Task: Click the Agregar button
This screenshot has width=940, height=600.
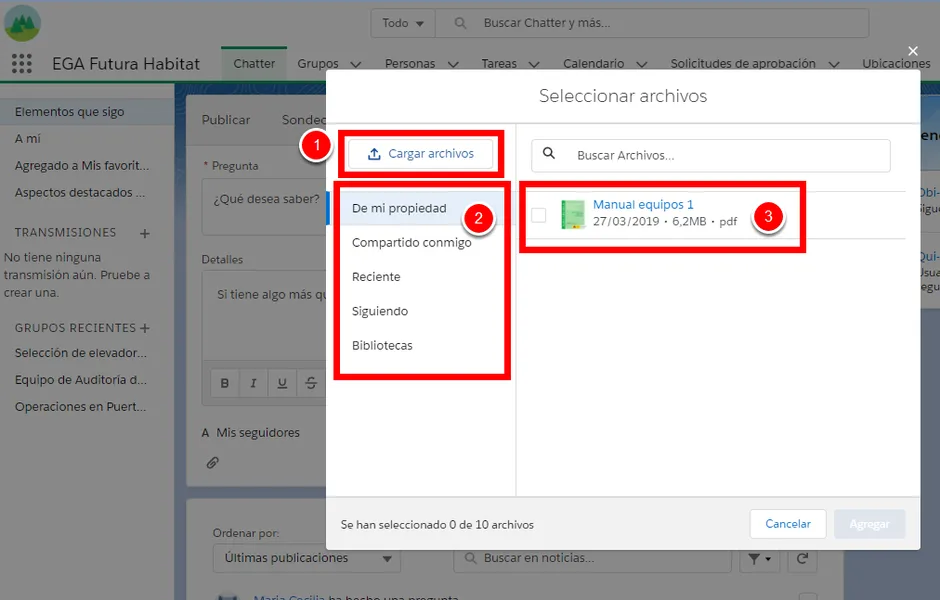Action: [x=869, y=524]
